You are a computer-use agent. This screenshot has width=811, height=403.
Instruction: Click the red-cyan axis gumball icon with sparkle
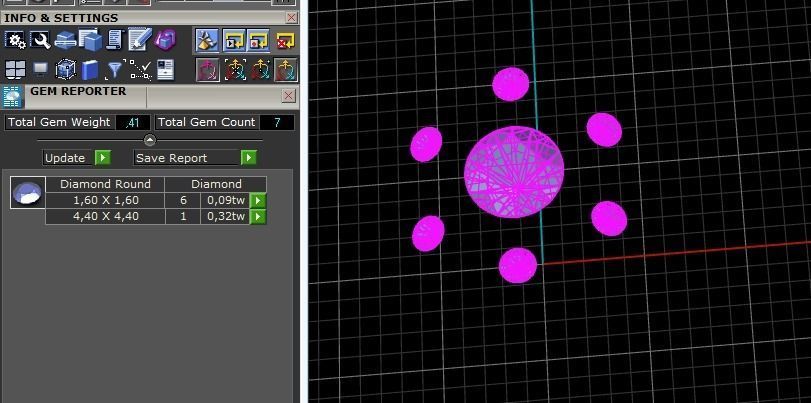click(x=260, y=70)
